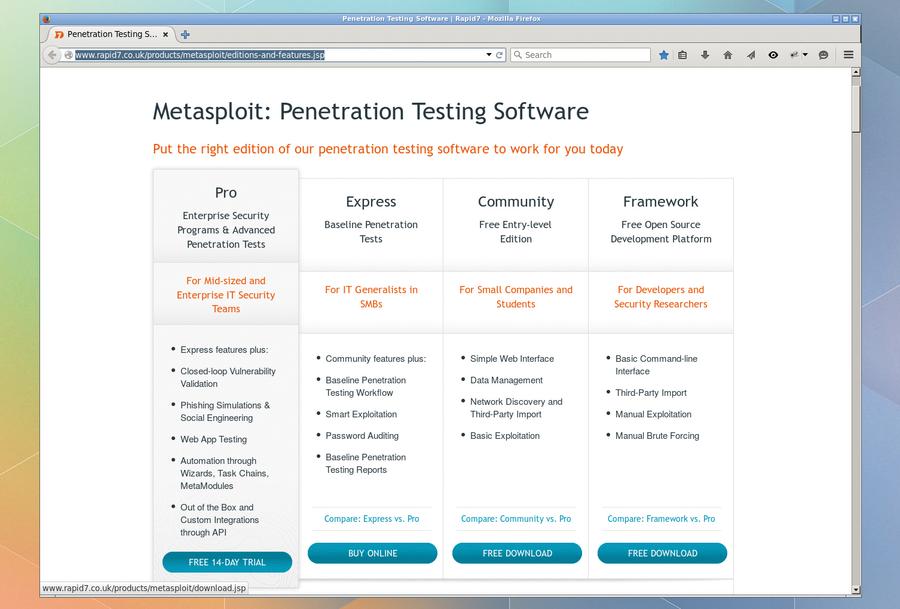Open Compare: Community vs. Pro link

pos(516,519)
